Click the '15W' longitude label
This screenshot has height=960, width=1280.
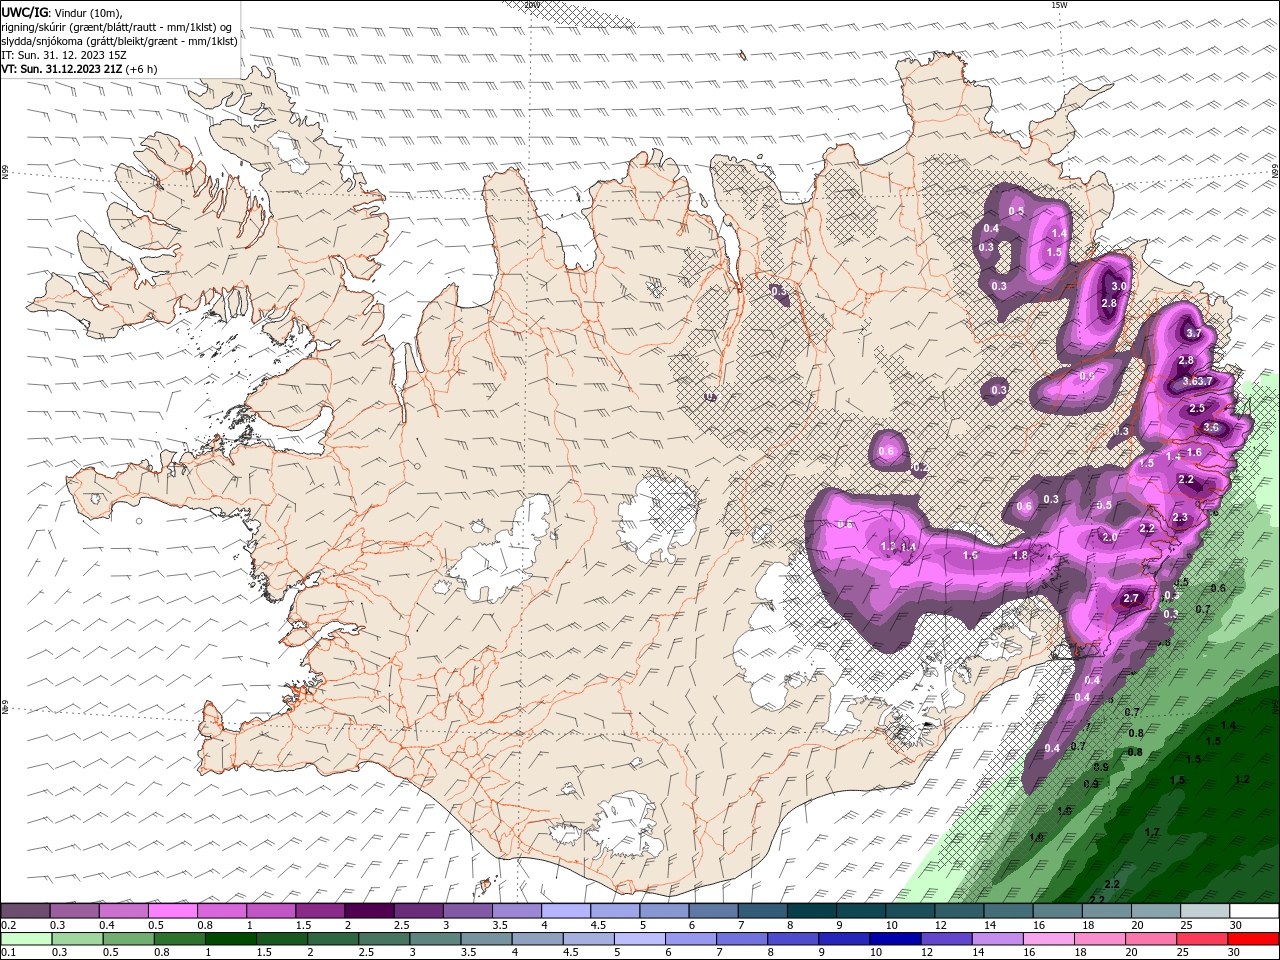[x=1059, y=5]
